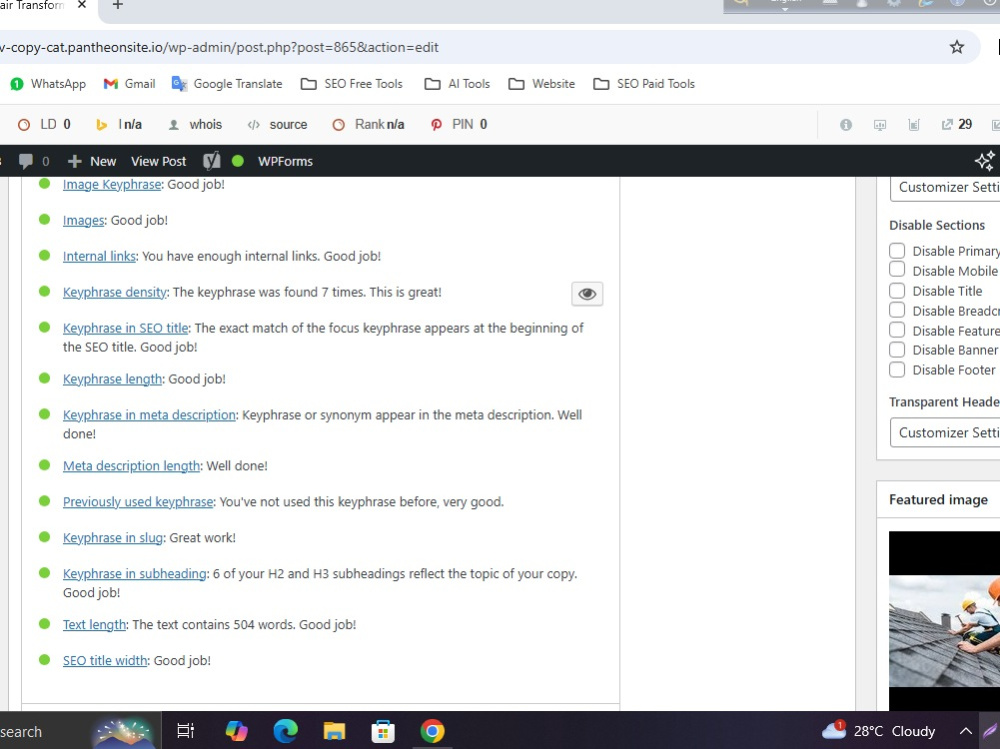The width and height of the screenshot is (1000, 749).
Task: Click the AI sparkle icon in admin bar
Action: (x=984, y=161)
